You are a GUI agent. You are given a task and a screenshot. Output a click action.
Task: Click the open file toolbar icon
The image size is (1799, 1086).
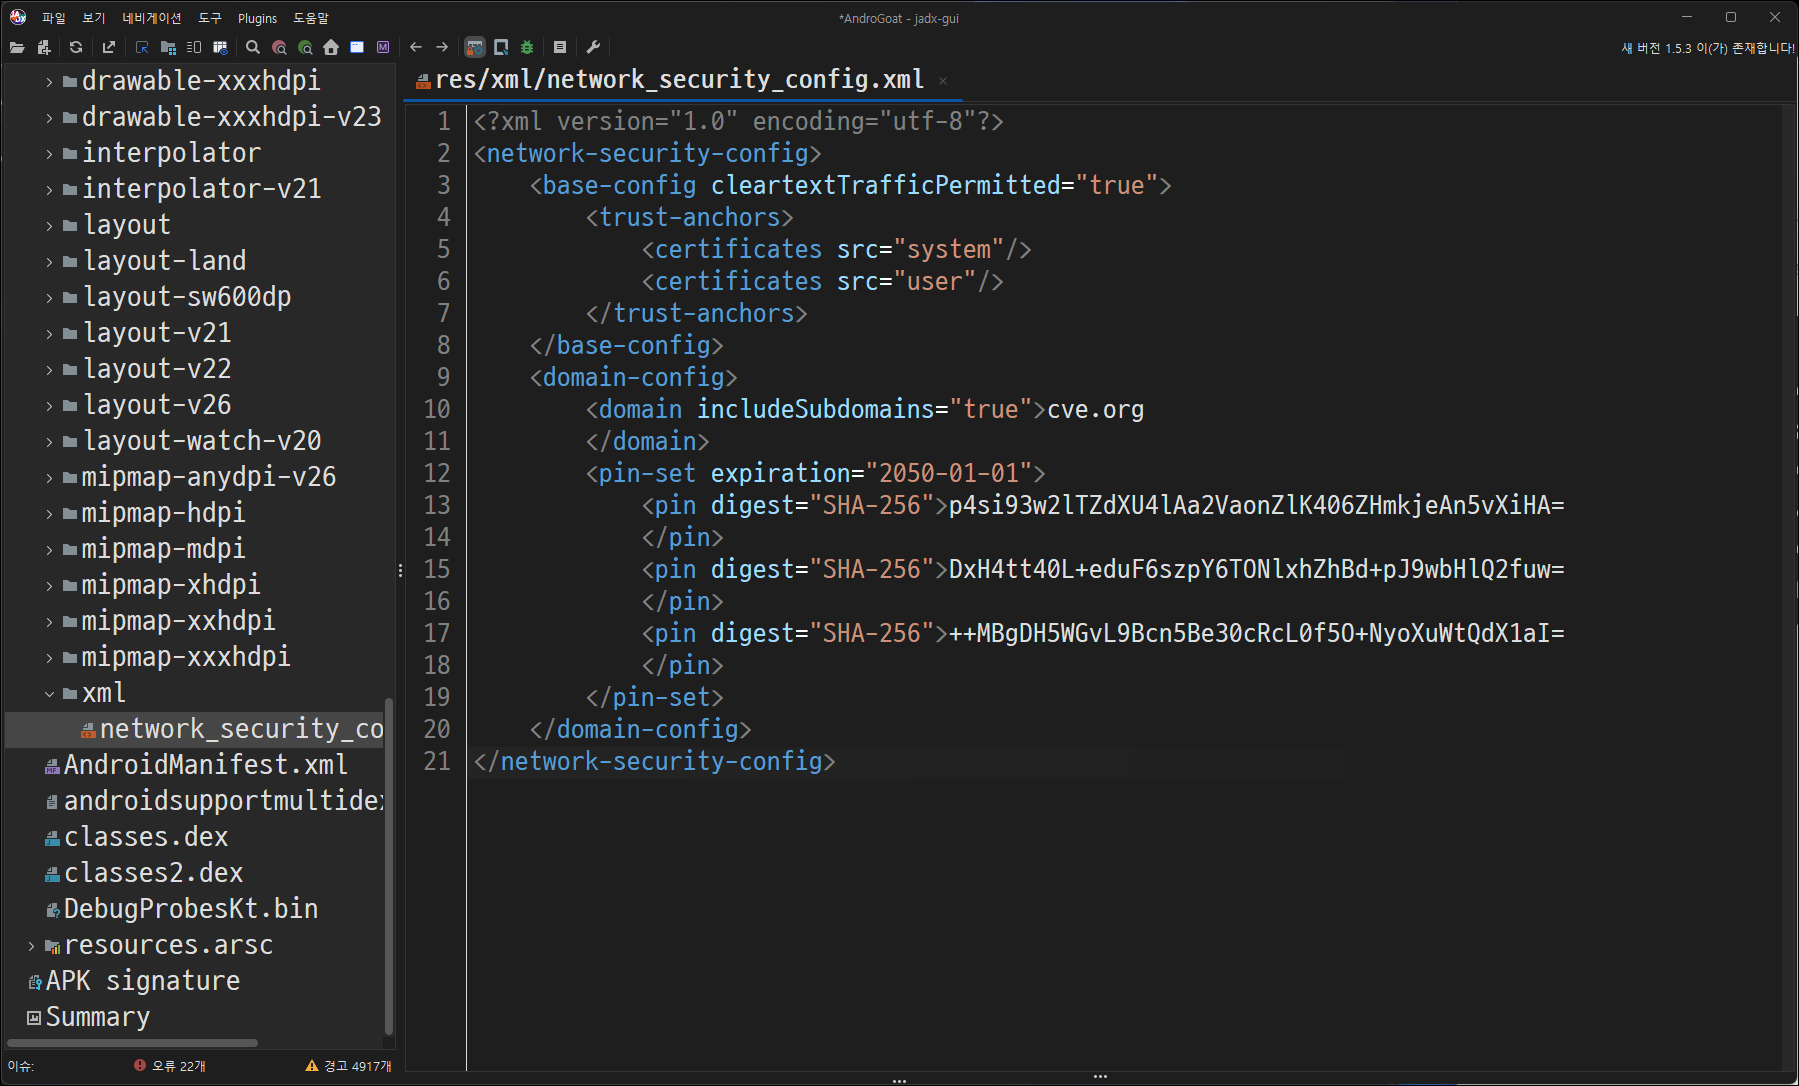[17, 47]
